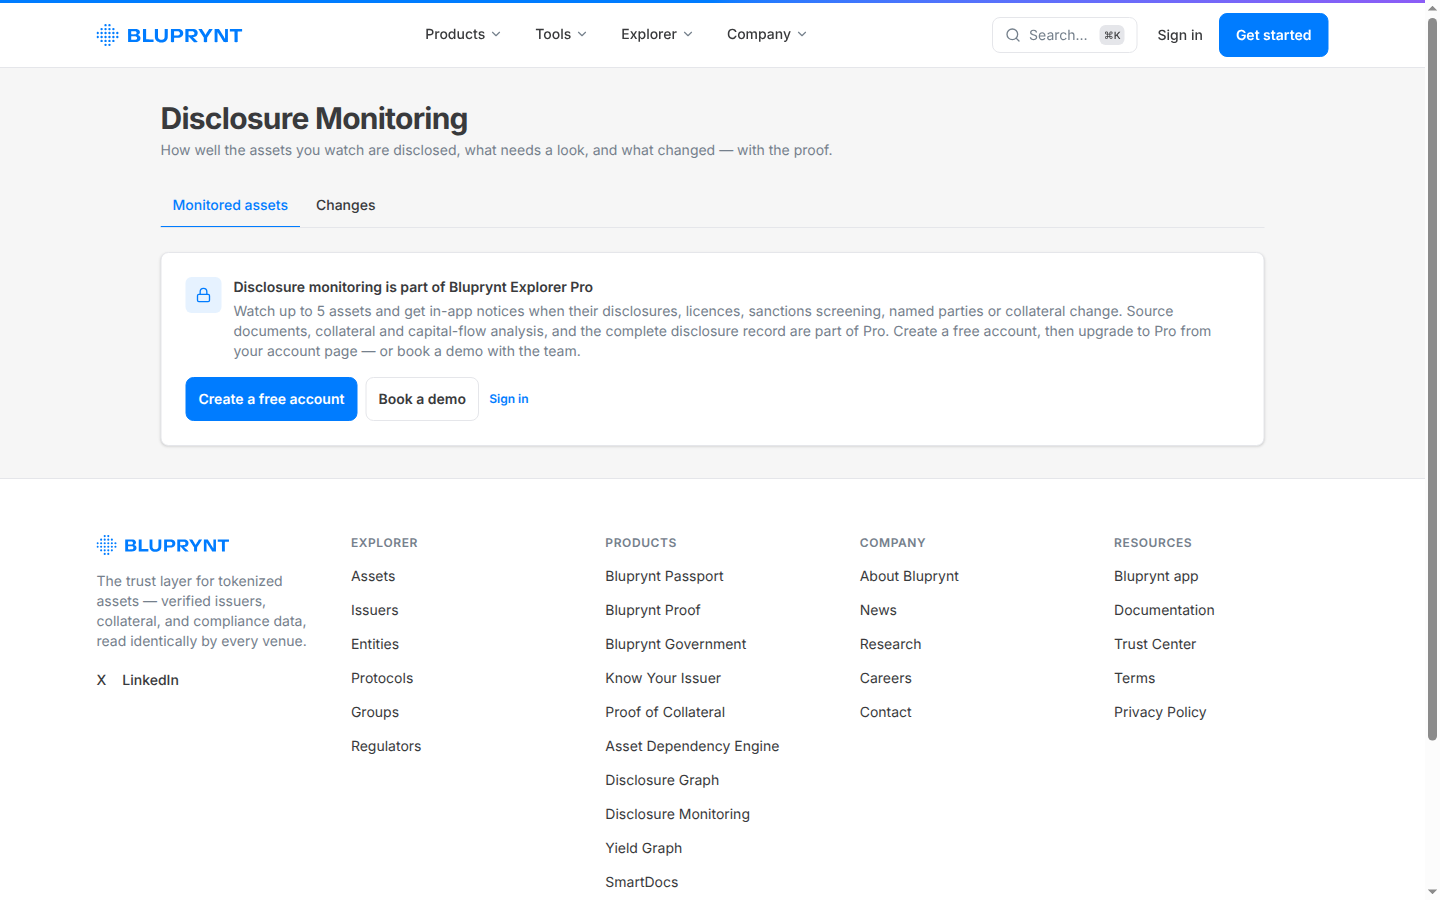Open the Company dropdown menu
Screen dimensions: 1440x900
(x=767, y=34)
